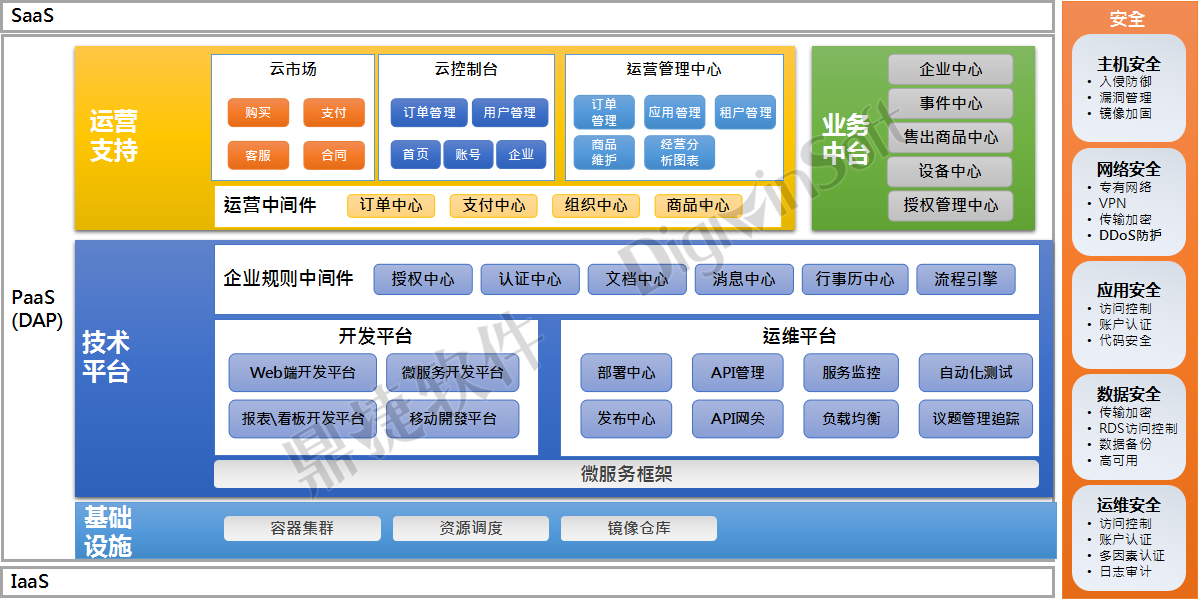Toggle 服务监控 in the 运维平台
1198x599 pixels.
tap(851, 373)
